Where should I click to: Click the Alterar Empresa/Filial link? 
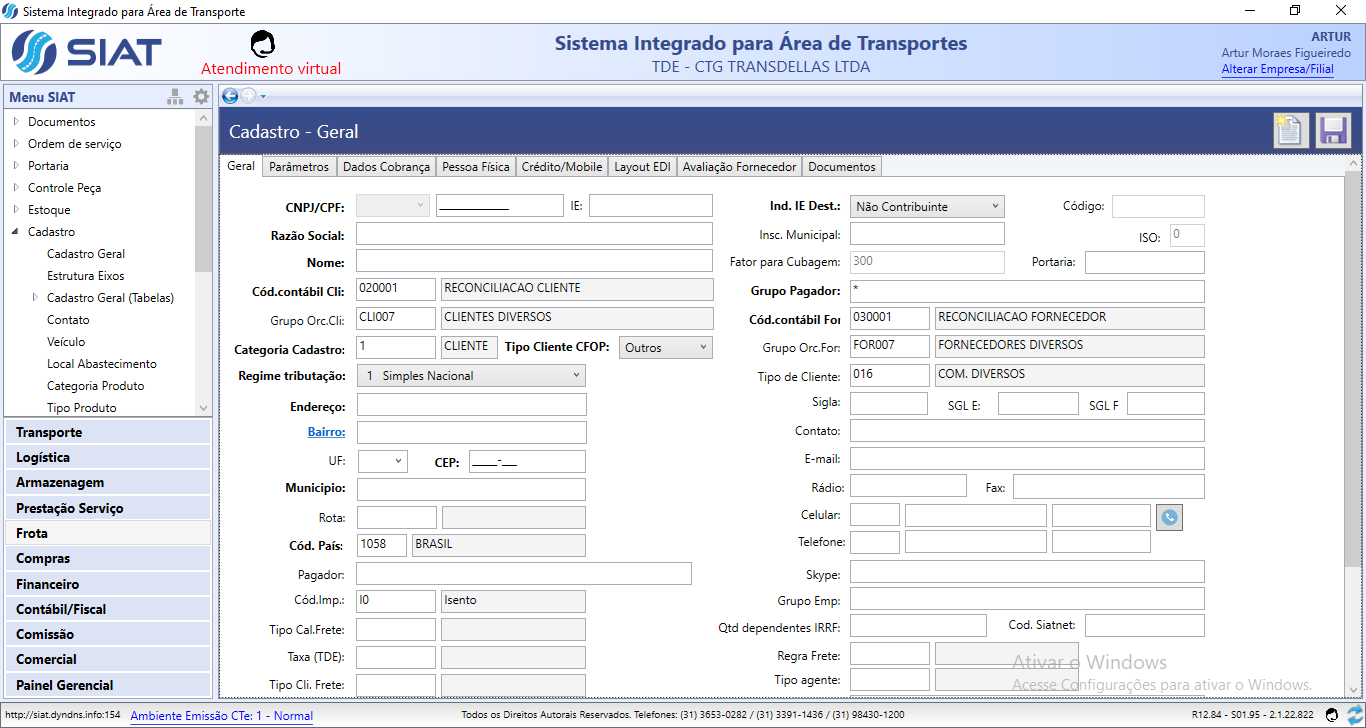pyautogui.click(x=1277, y=70)
